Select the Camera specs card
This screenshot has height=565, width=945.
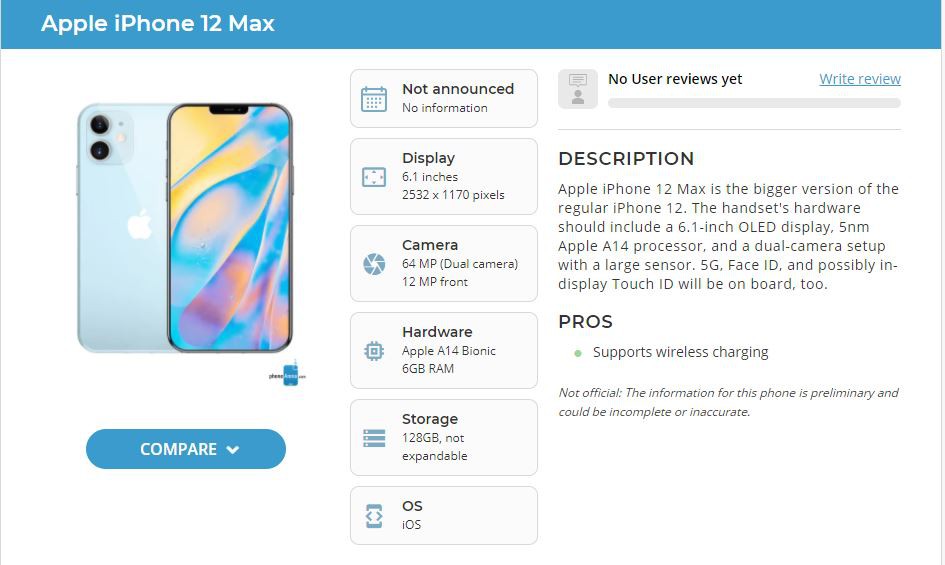(444, 264)
